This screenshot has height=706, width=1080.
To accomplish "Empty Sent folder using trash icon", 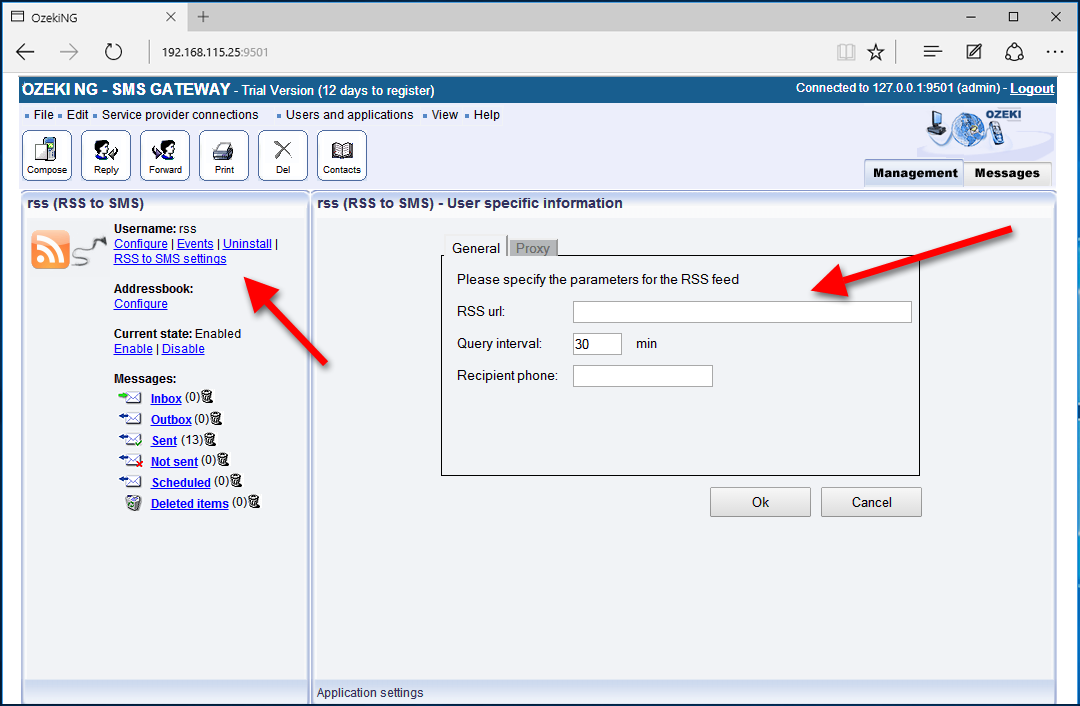I will coord(210,439).
